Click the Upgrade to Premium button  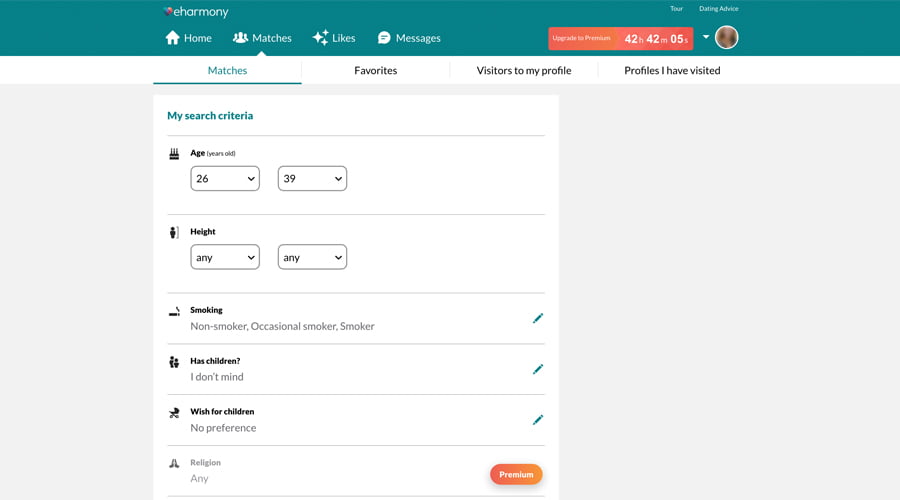coord(581,38)
